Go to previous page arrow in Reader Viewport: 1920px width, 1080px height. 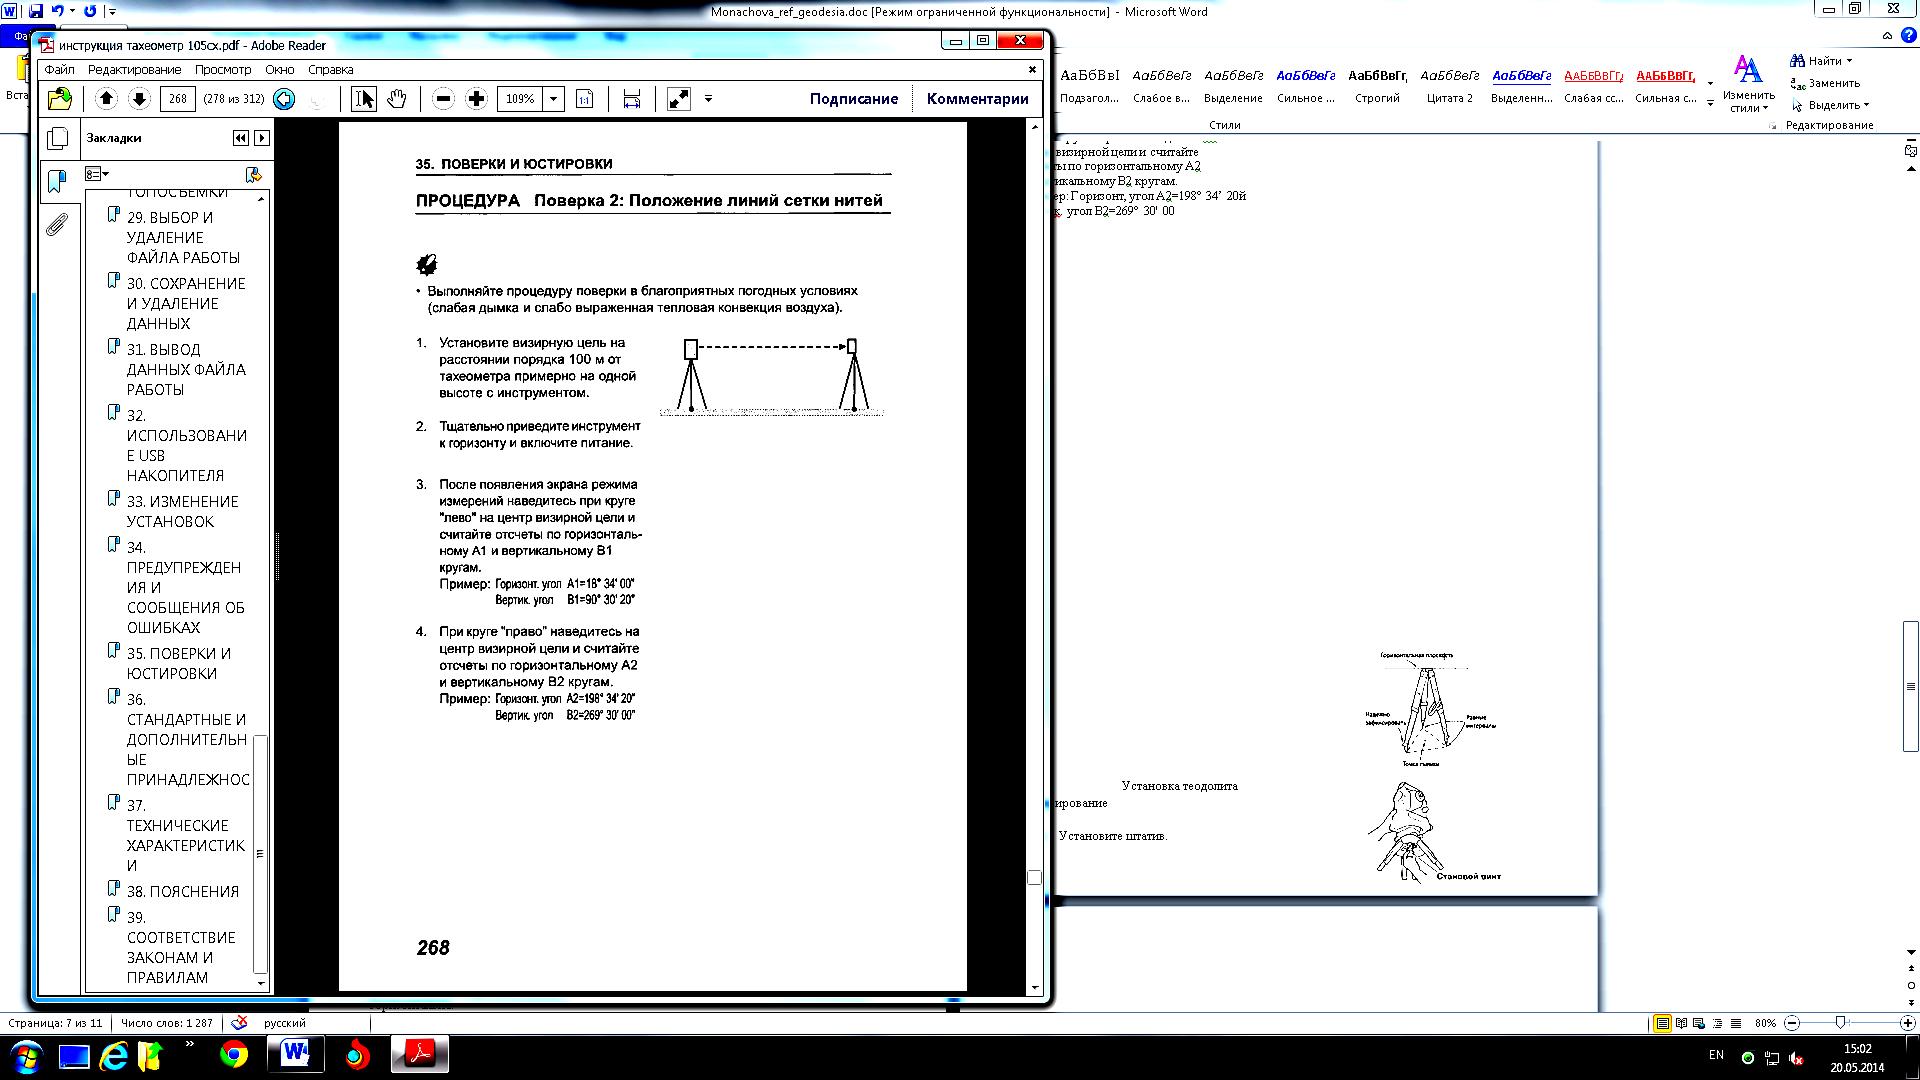coord(107,98)
